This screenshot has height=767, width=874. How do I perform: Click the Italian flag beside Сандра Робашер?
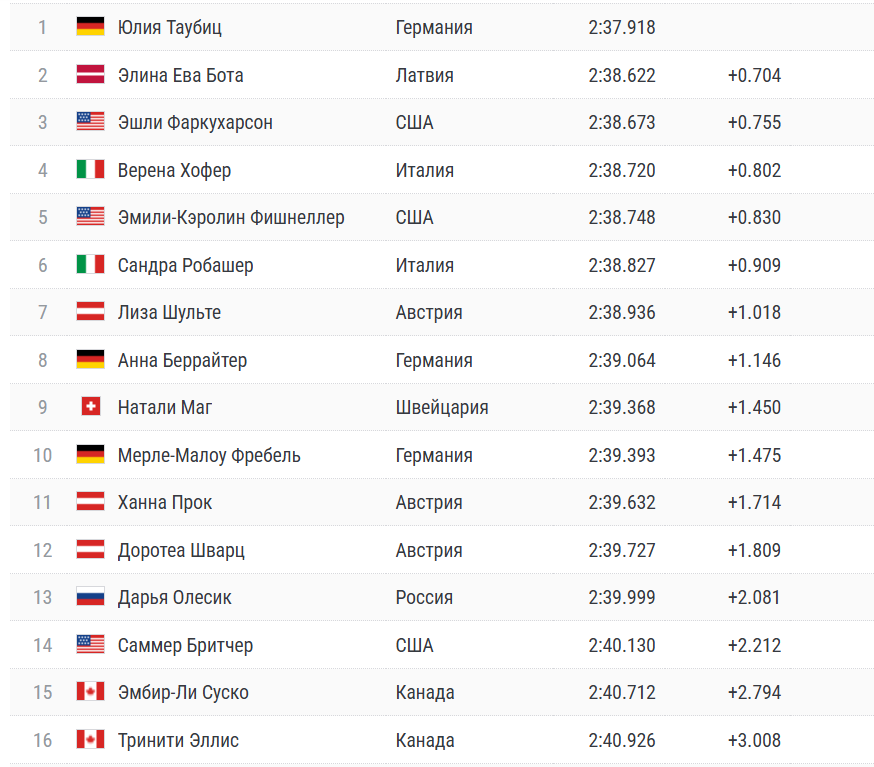tap(90, 265)
